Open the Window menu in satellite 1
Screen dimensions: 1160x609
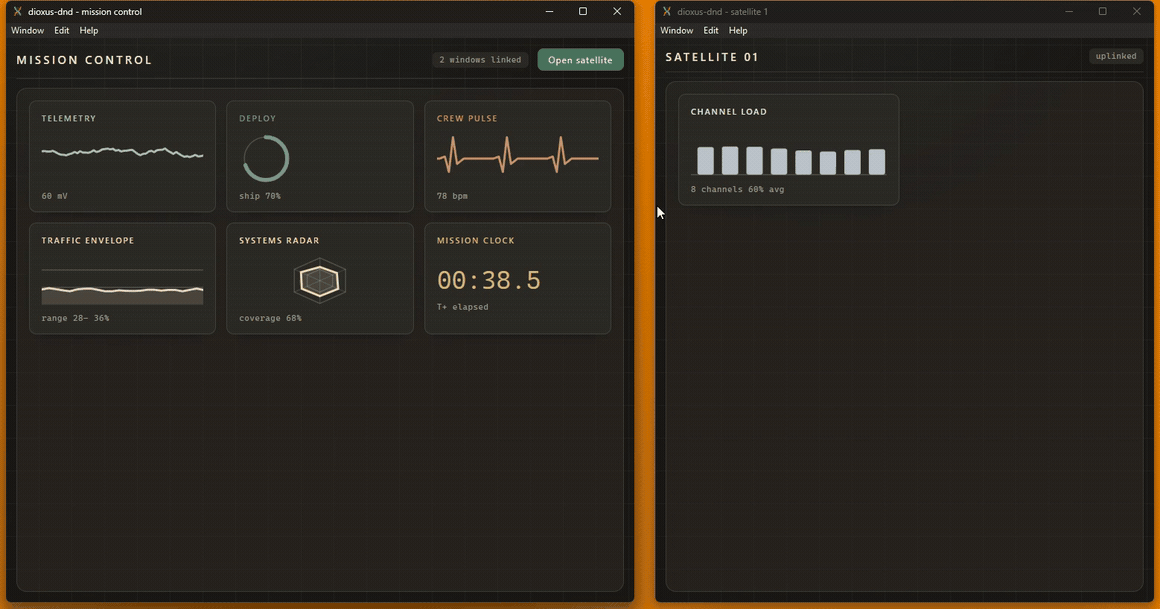(x=676, y=30)
